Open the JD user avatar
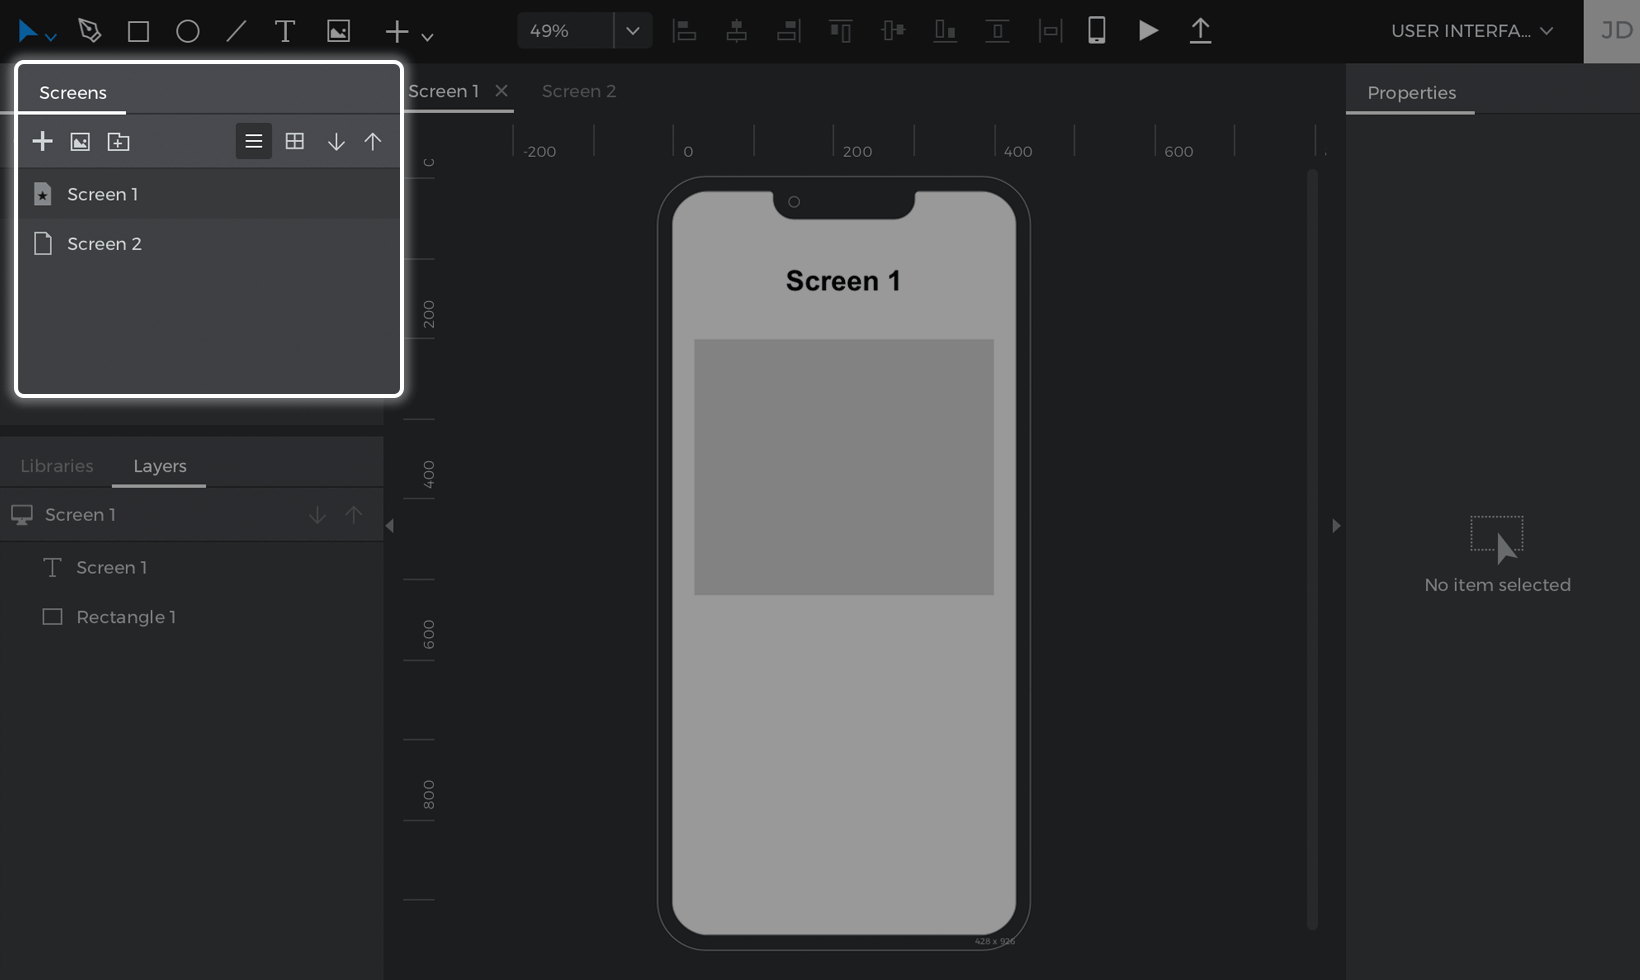 (x=1612, y=31)
